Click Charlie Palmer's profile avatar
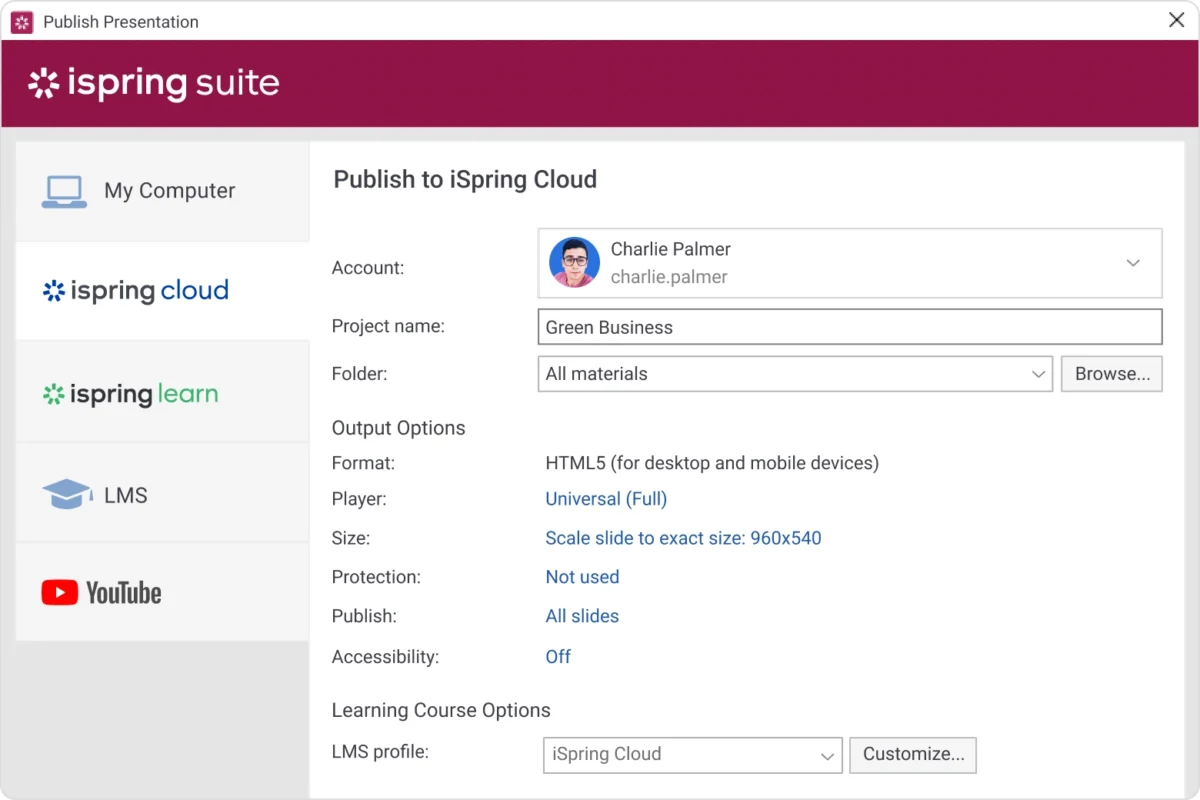1200x800 pixels. (574, 263)
